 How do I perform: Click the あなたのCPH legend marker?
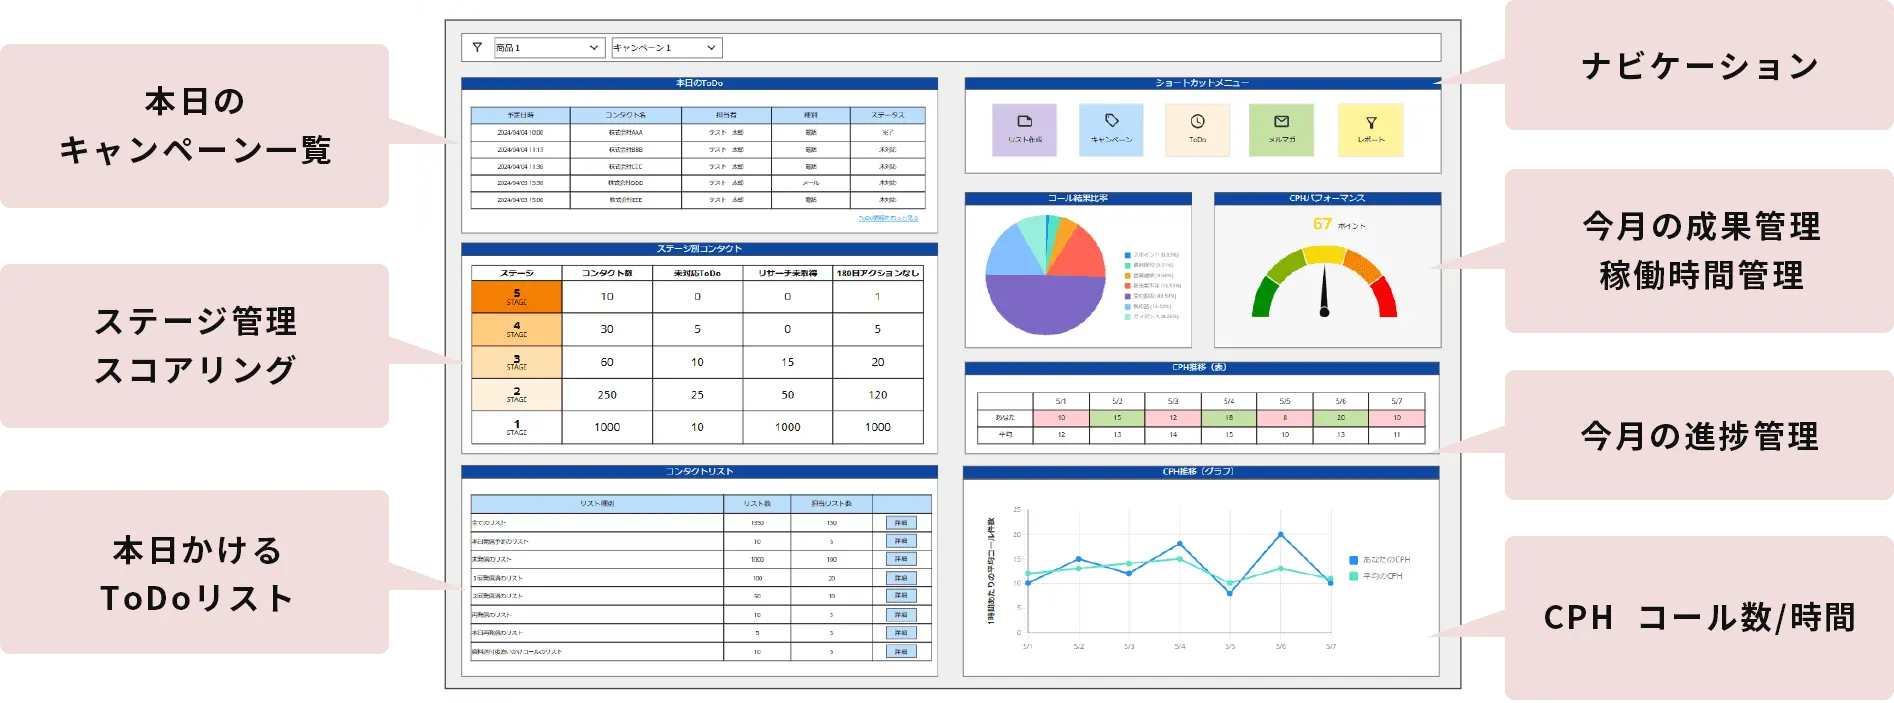(x=1354, y=560)
